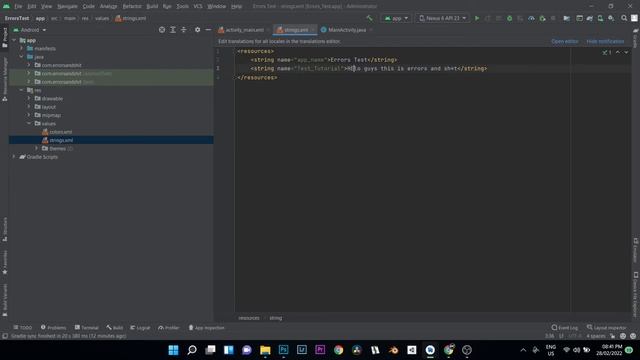
Task: Expand the themes folder
Action: click(36, 149)
